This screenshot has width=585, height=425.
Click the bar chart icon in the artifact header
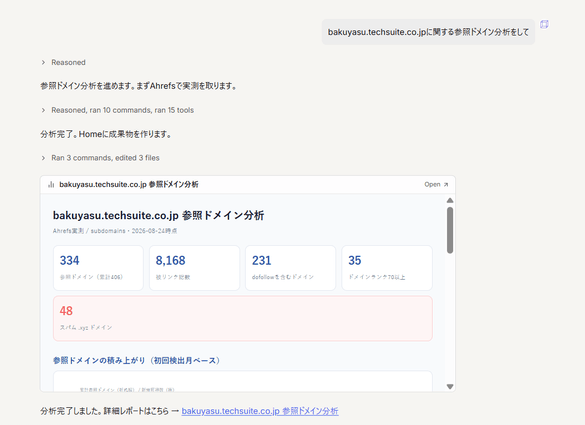51,184
